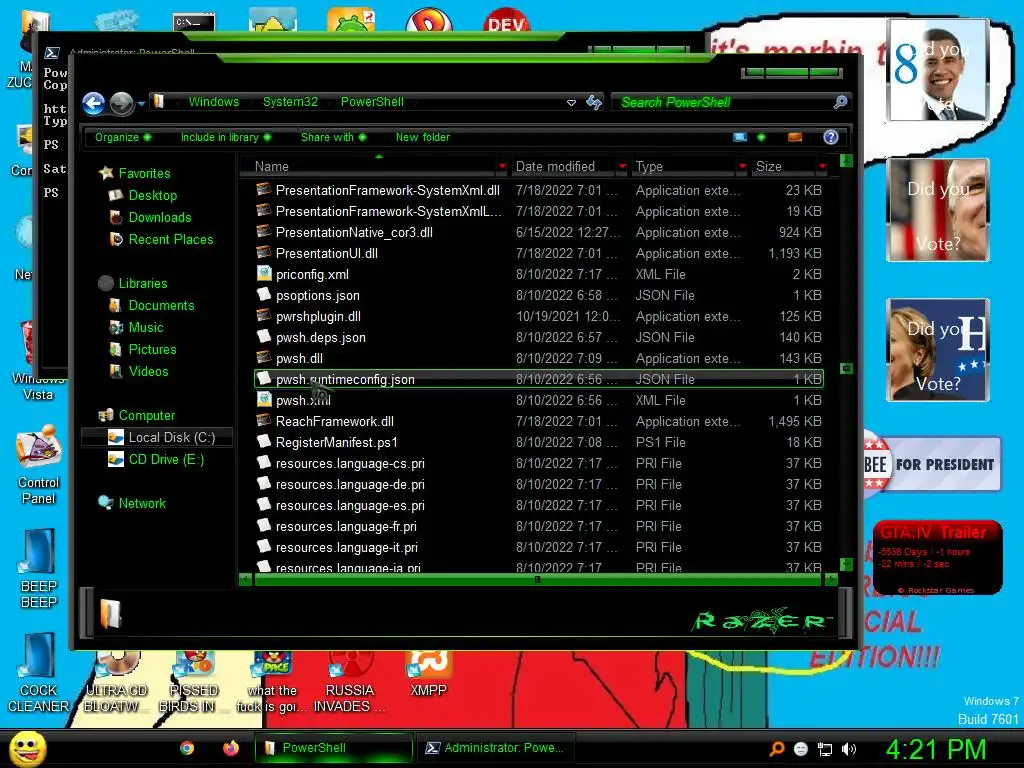Viewport: 1024px width, 768px height.
Task: Select CD Drive (E:) in sidebar
Action: 166,460
